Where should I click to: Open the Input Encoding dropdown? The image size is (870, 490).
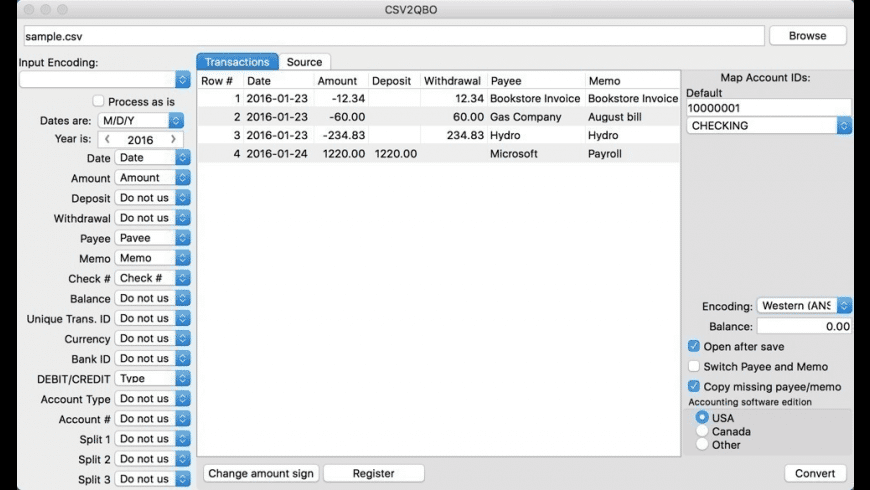(x=105, y=79)
